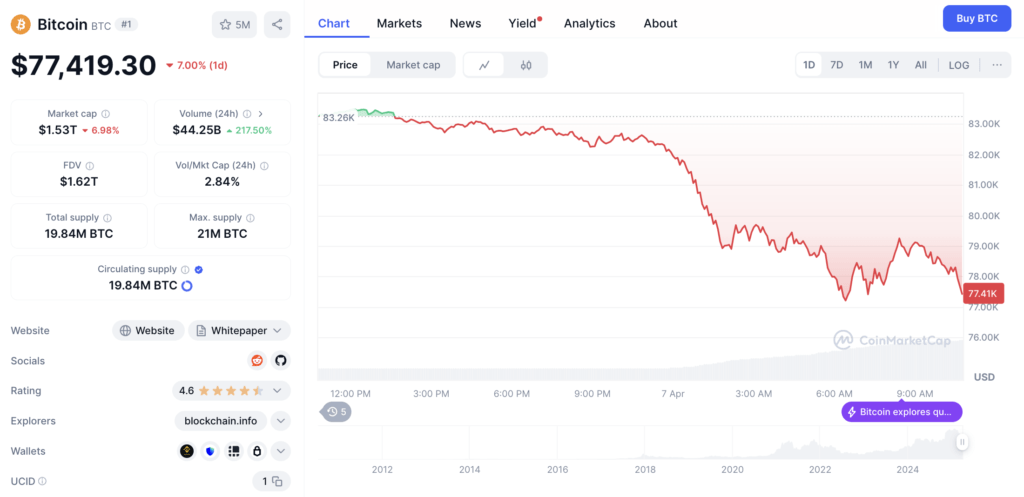Click the Market cap info icon
This screenshot has width=1024, height=497.
click(x=106, y=114)
